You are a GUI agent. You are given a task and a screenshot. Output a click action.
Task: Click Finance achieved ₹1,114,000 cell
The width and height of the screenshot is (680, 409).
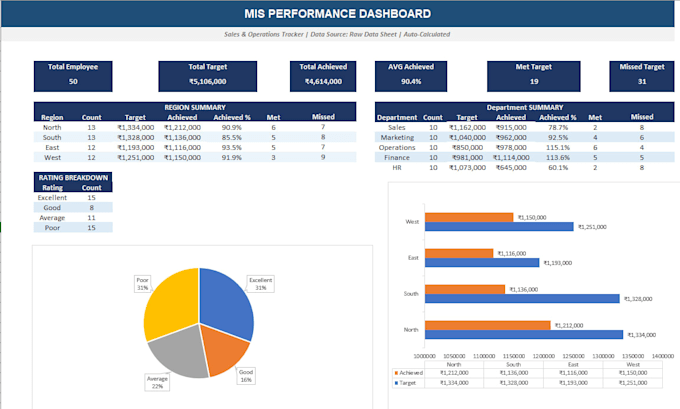(x=511, y=157)
